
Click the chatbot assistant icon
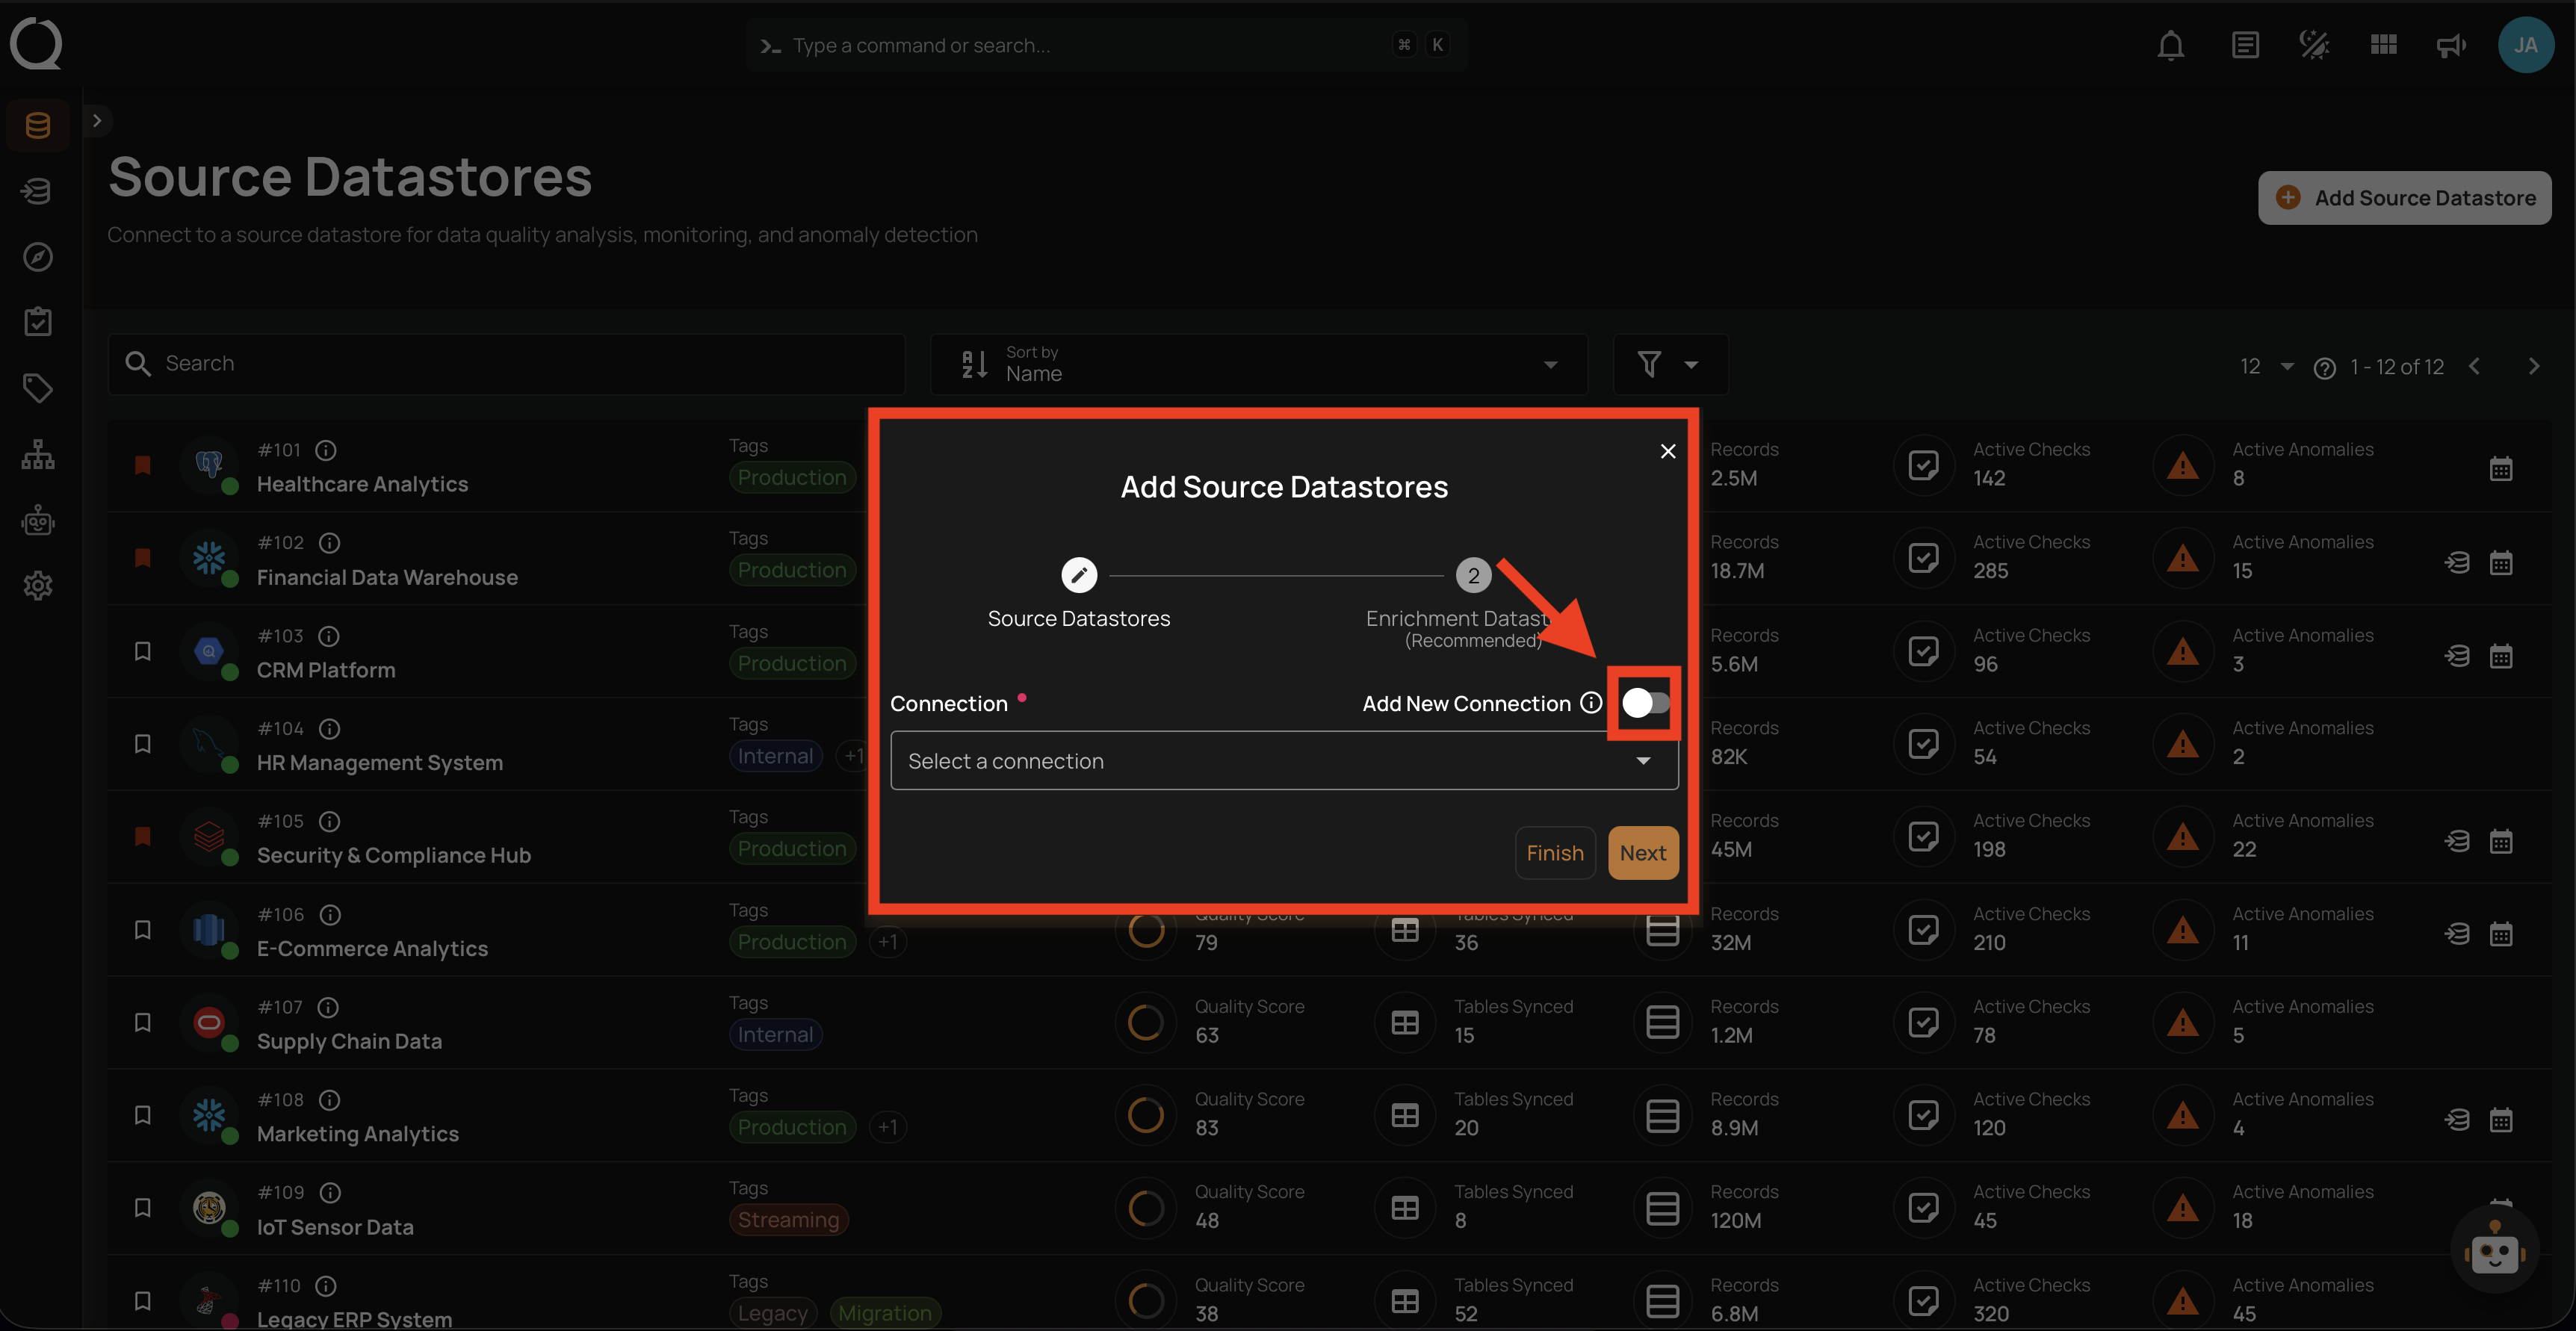(2494, 1251)
